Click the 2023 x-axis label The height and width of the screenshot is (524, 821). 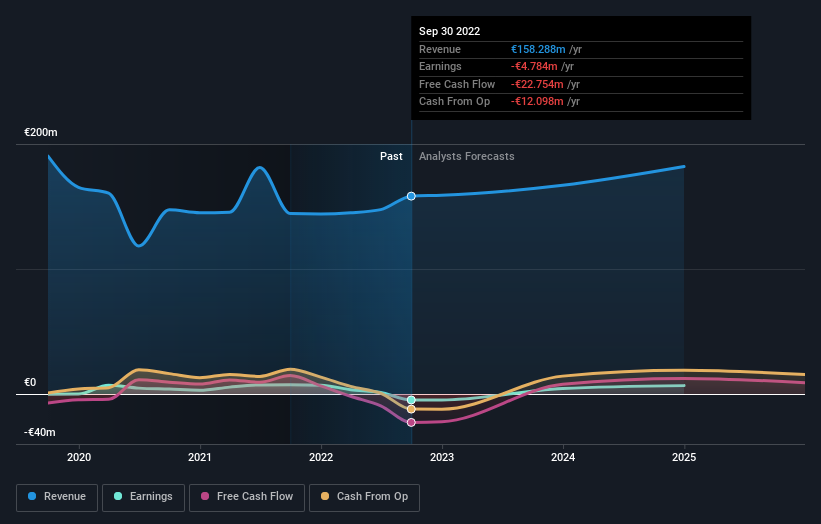tap(442, 457)
